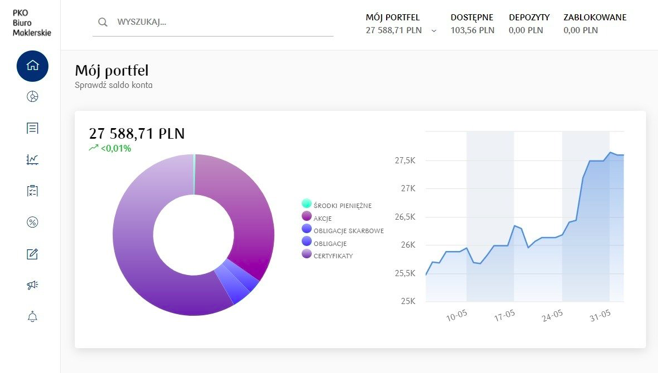
Task: Open the home dashboard icon
Action: 33,66
